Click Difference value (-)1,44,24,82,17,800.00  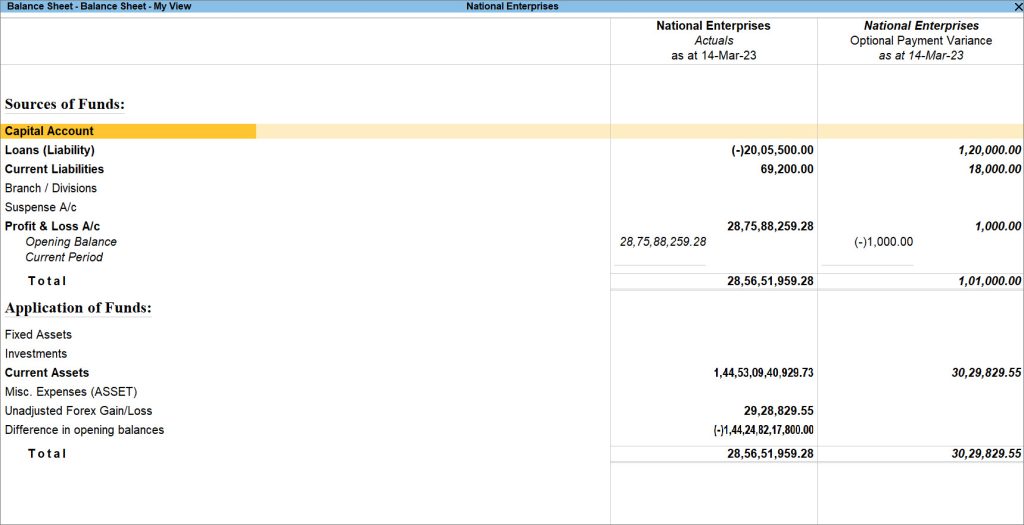(763, 430)
